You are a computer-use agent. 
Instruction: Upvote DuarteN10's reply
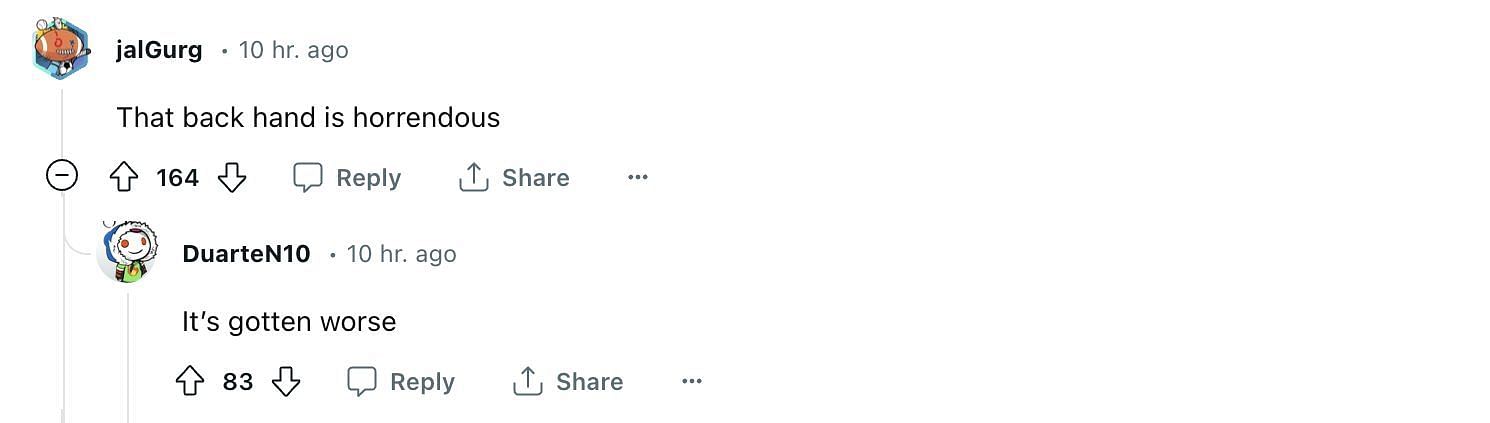pos(190,382)
